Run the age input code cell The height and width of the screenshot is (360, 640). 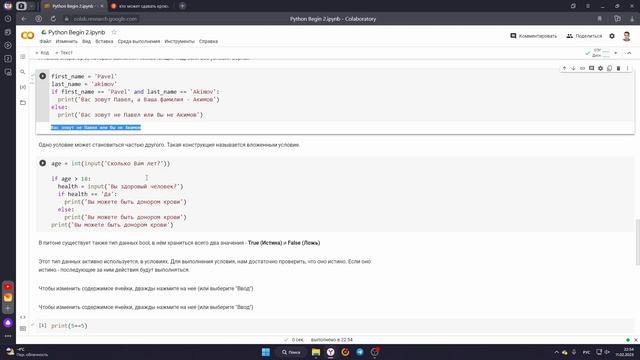(x=42, y=163)
